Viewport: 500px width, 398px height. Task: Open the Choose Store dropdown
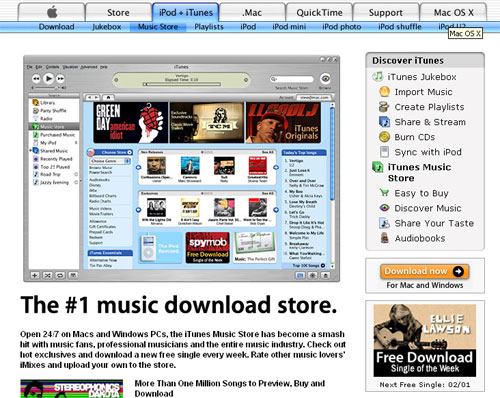[110, 152]
